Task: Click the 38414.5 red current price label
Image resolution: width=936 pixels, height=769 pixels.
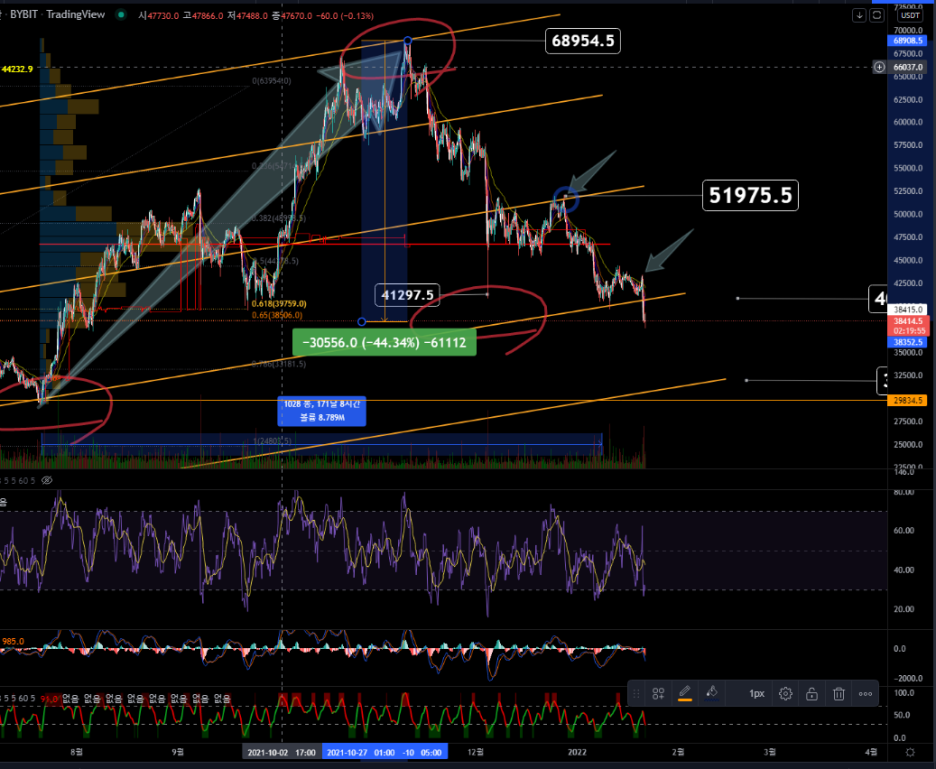Action: [x=907, y=325]
